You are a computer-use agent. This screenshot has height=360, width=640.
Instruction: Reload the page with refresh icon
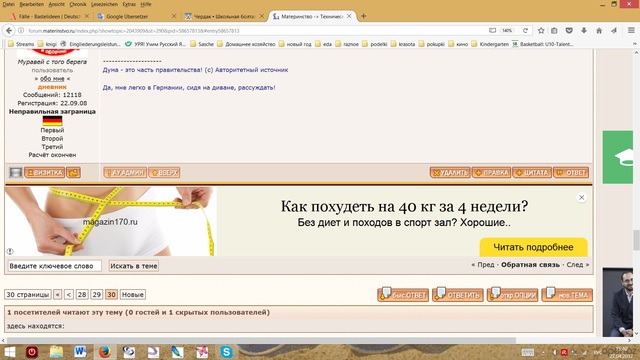point(525,31)
